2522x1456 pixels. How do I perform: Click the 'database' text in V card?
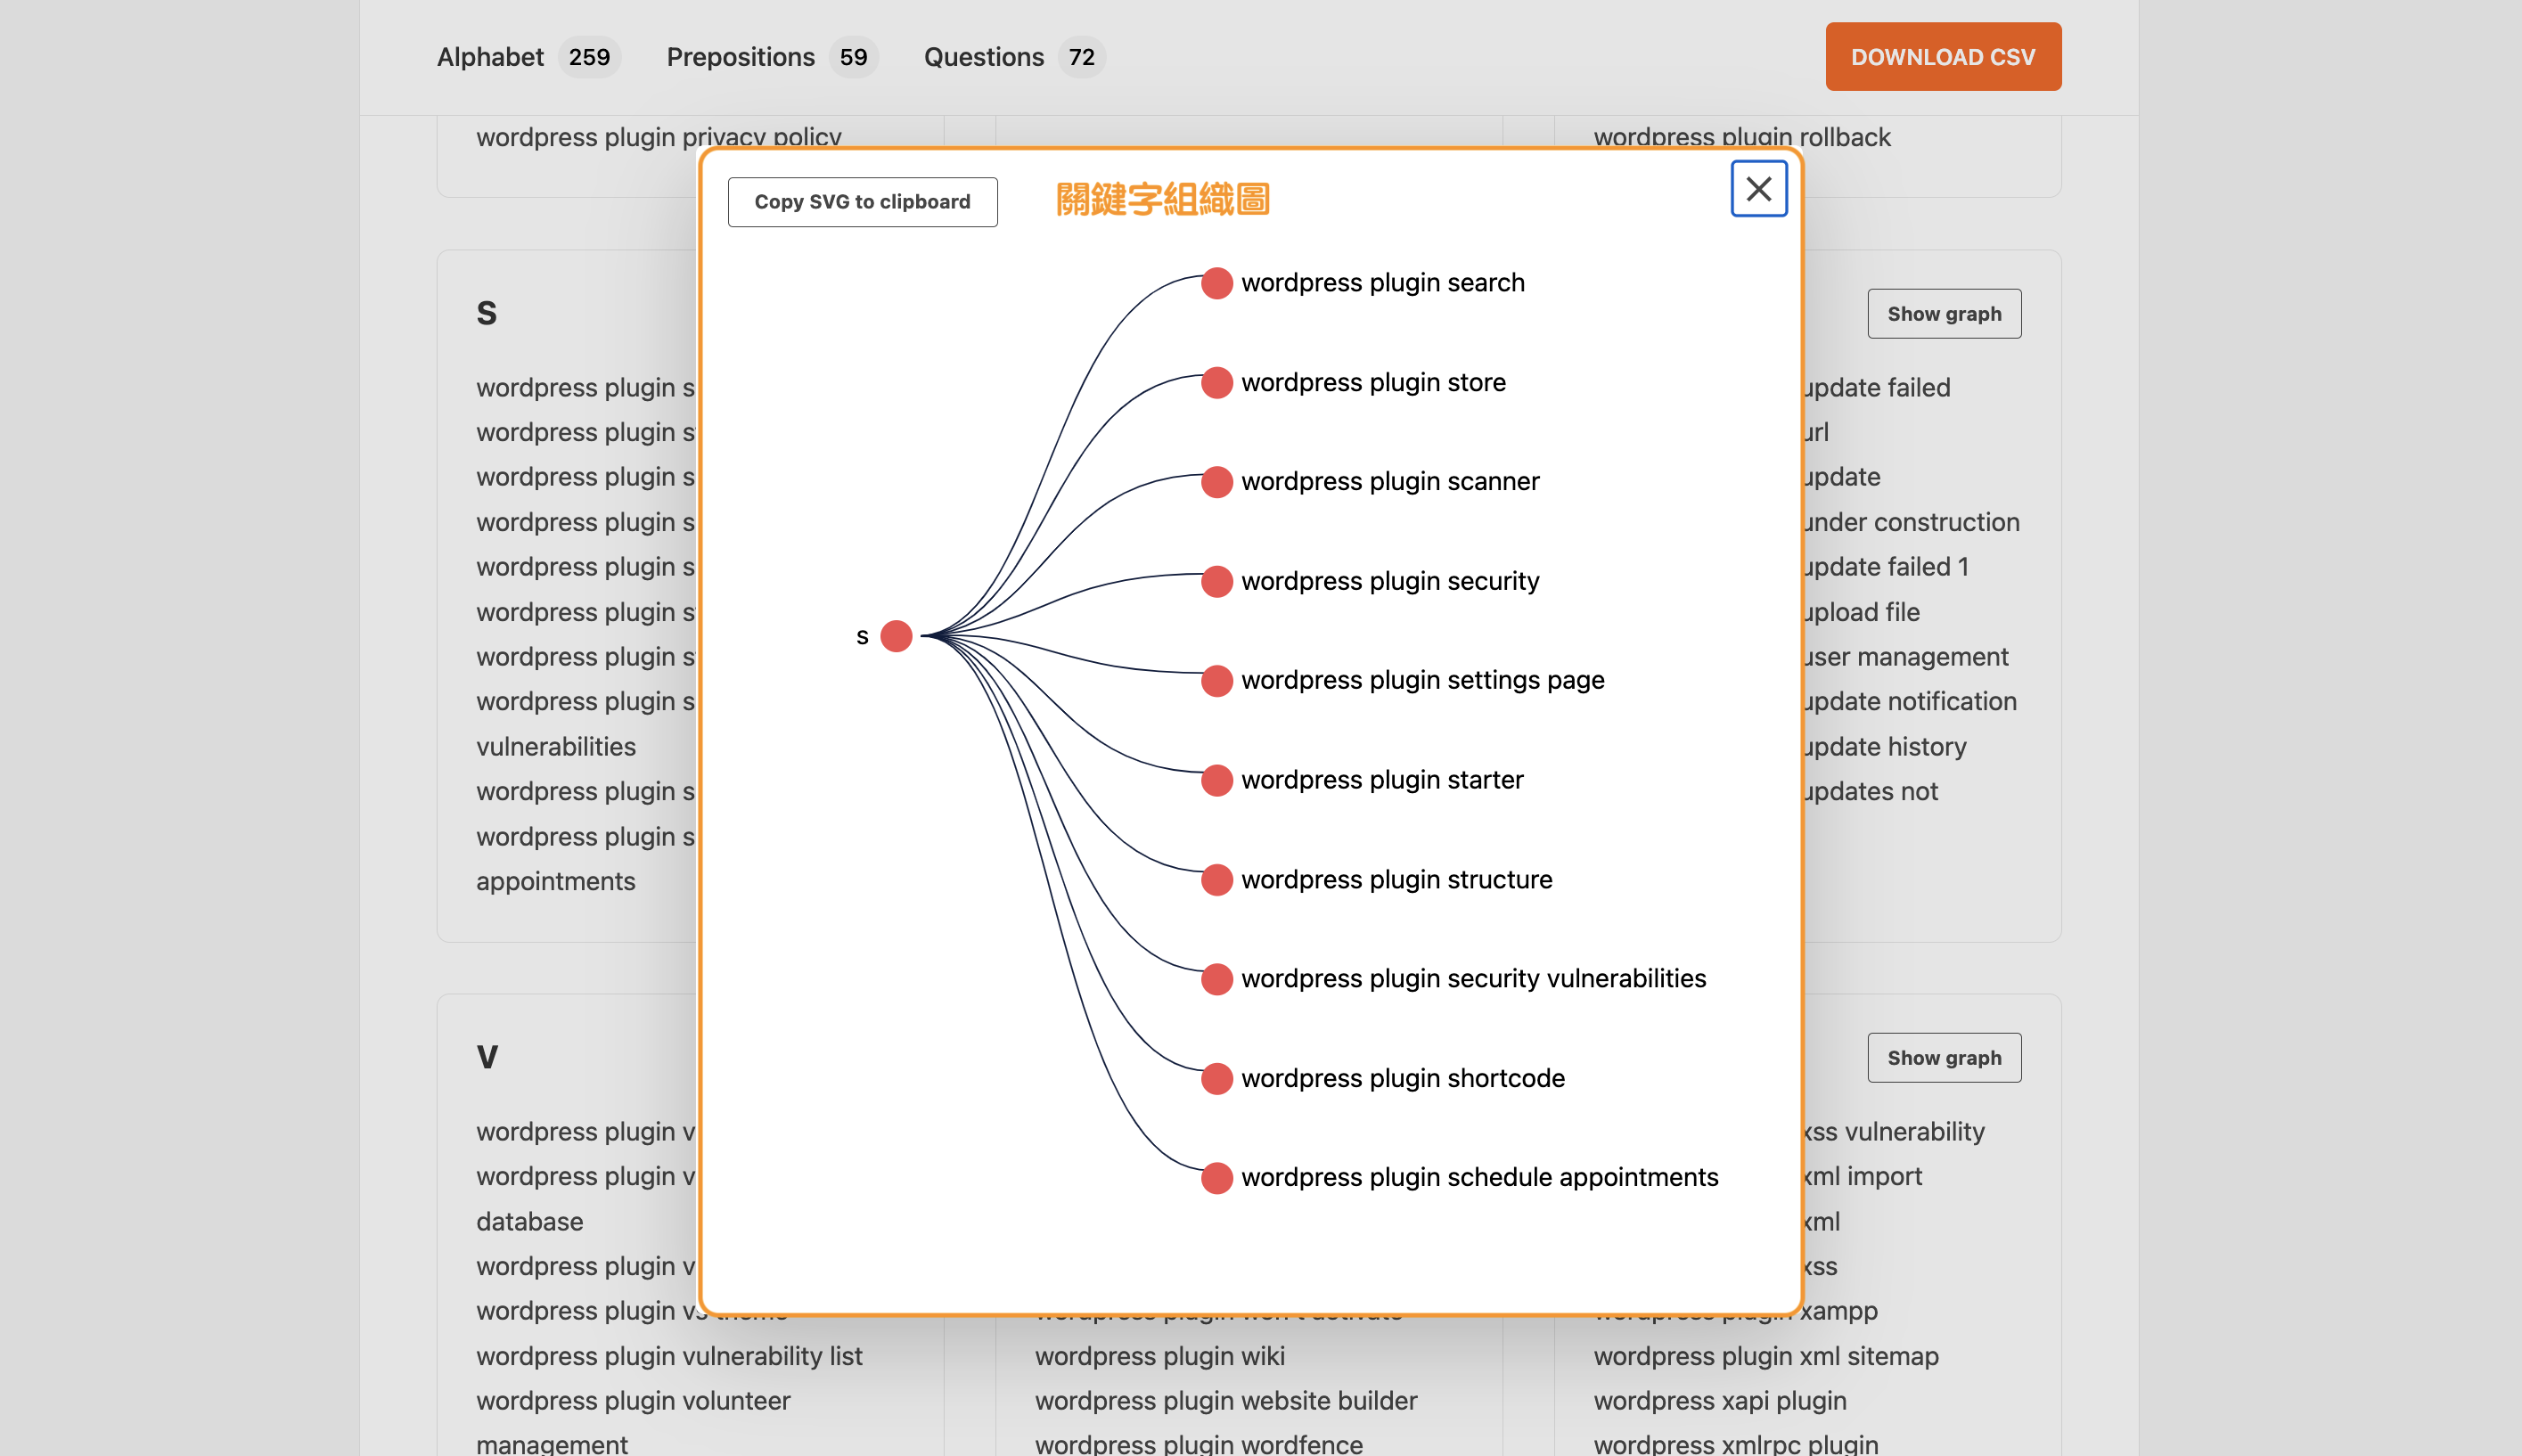click(x=529, y=1222)
